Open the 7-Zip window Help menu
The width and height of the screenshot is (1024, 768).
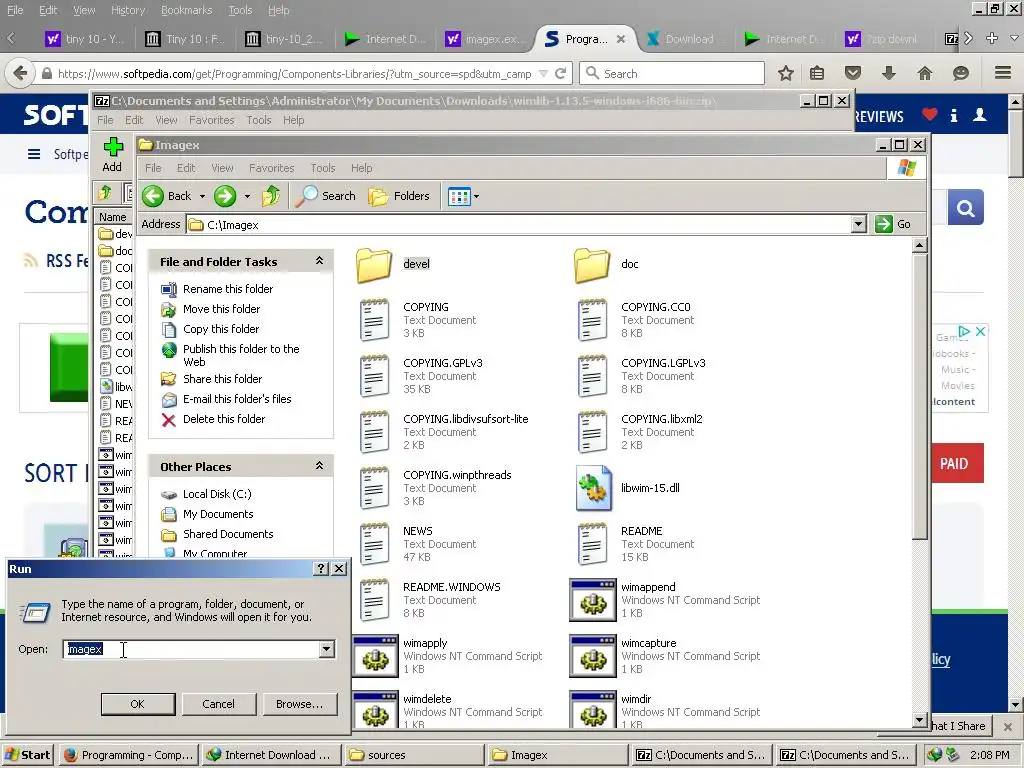click(293, 120)
